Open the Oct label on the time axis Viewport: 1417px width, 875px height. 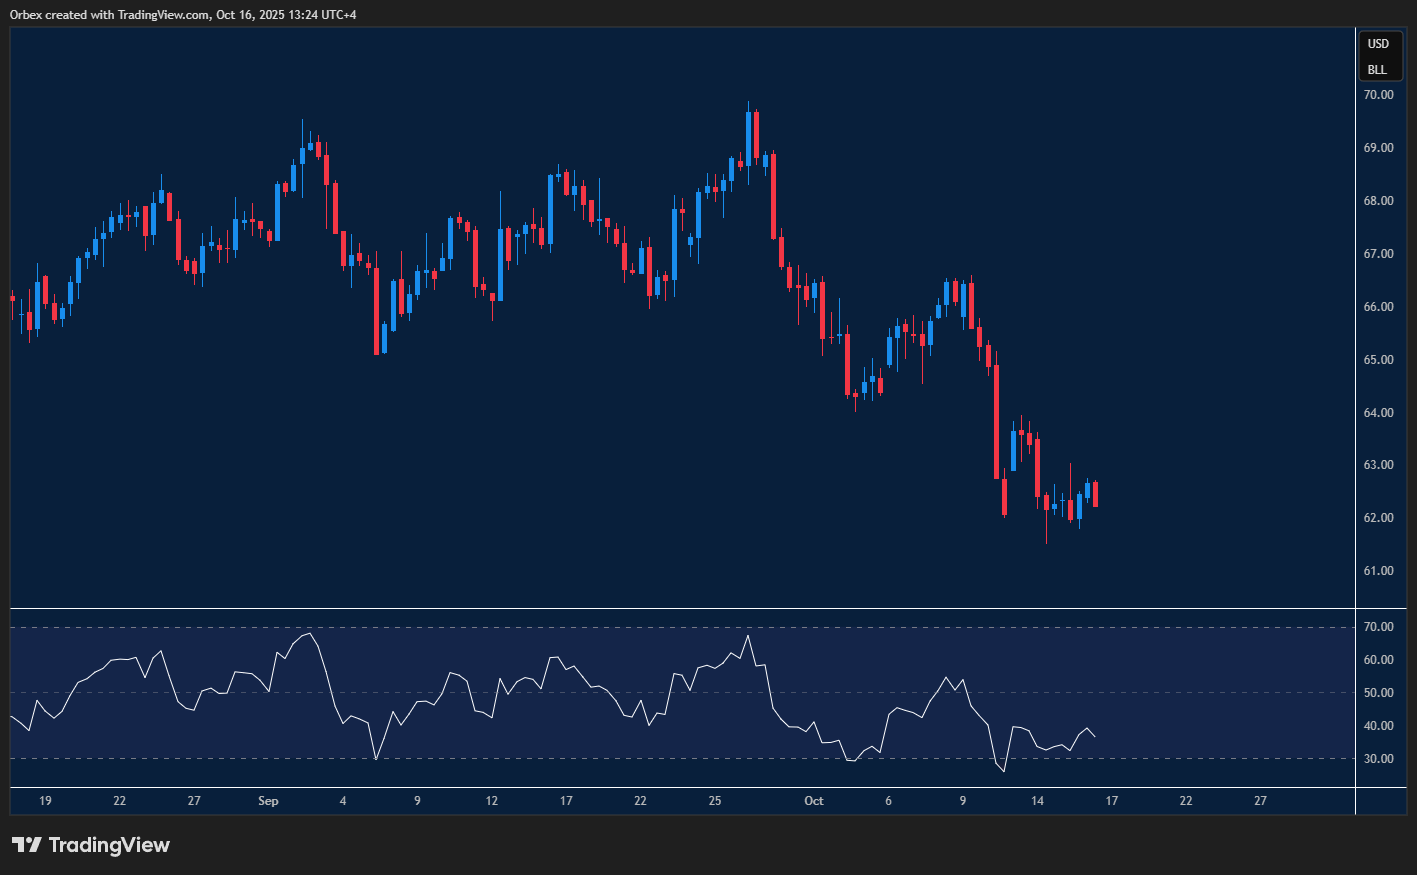813,801
